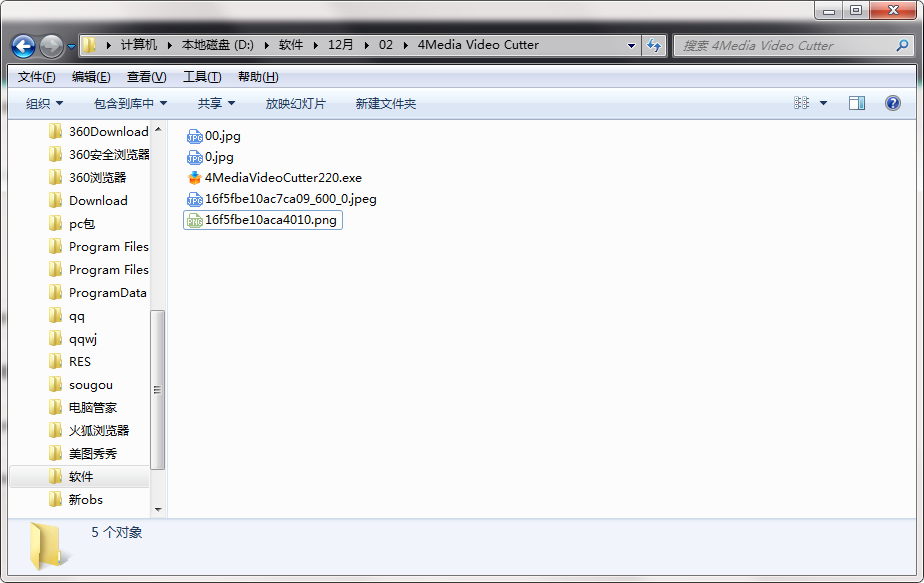The height and width of the screenshot is (583, 924).
Task: Open the 组织 dropdown
Action: 44,104
